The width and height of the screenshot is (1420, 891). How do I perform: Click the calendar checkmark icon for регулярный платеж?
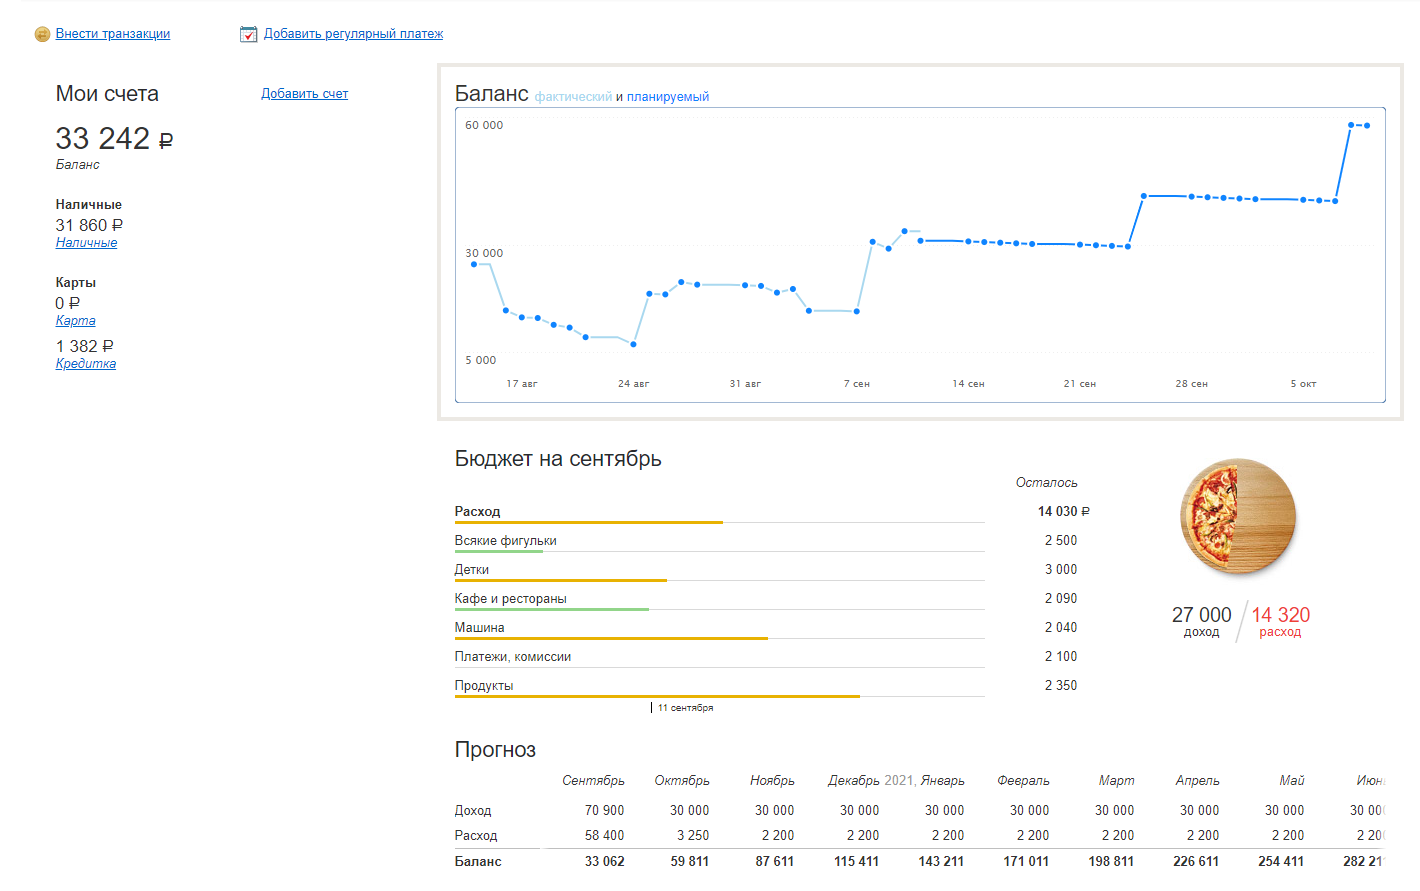click(249, 34)
